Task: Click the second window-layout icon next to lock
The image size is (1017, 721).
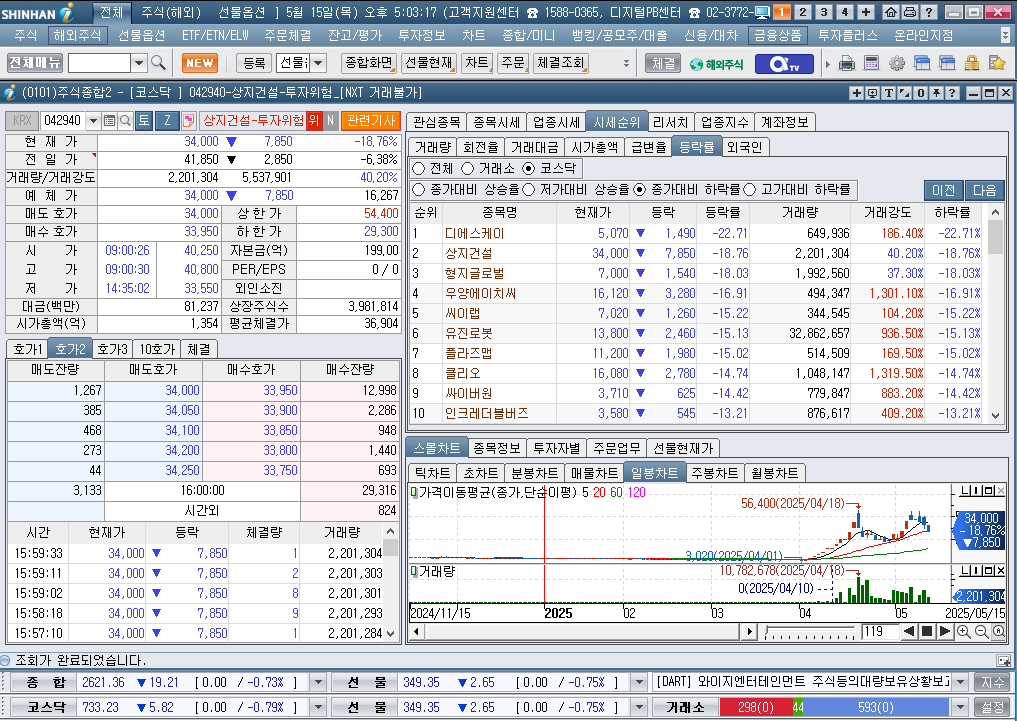Action: click(947, 64)
